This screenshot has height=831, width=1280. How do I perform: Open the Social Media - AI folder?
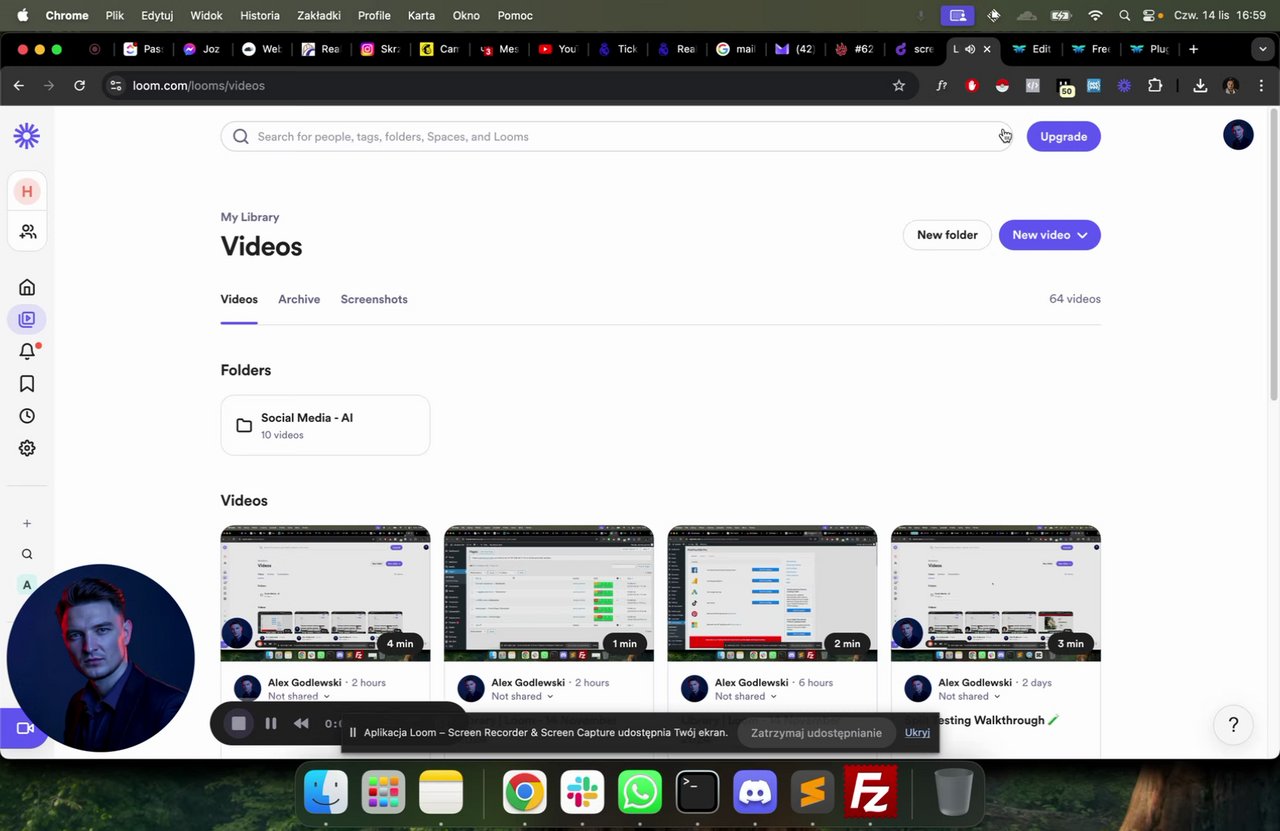tap(325, 425)
